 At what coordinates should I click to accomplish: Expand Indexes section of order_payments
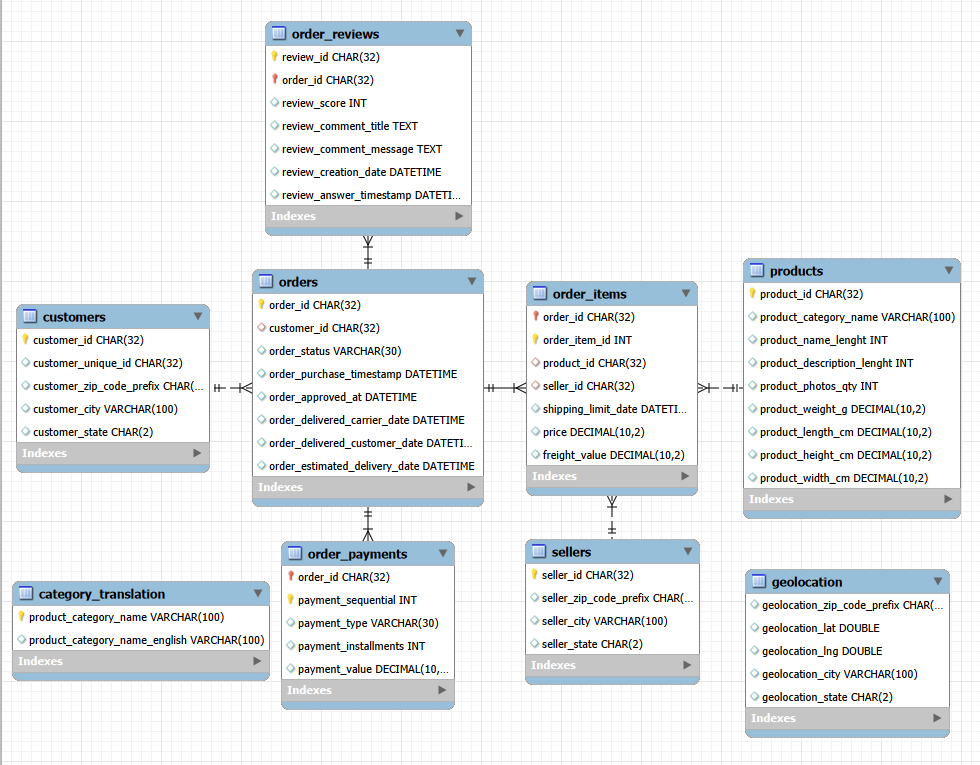[x=442, y=690]
